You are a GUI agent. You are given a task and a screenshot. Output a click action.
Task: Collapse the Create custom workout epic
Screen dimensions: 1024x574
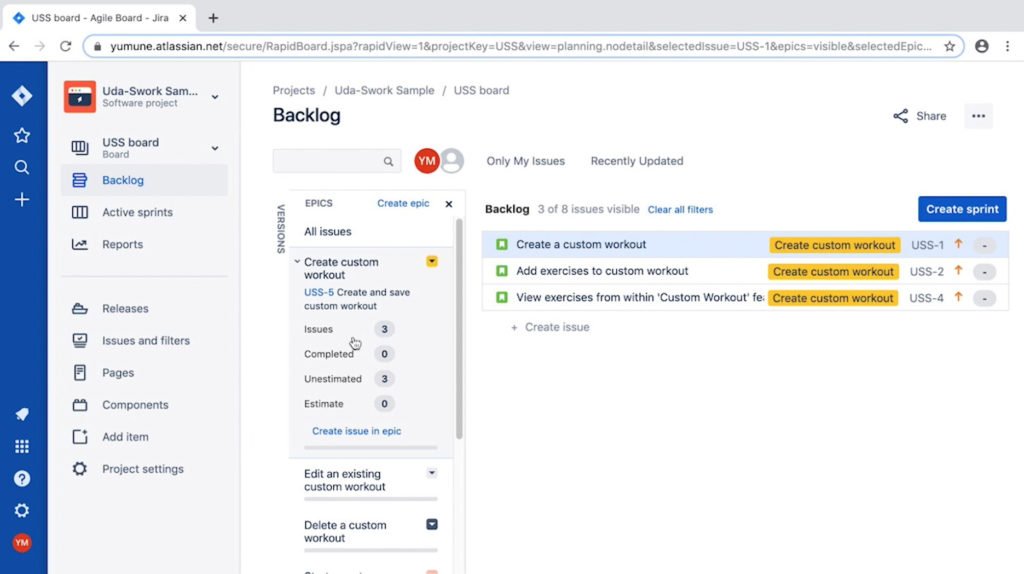coord(297,261)
